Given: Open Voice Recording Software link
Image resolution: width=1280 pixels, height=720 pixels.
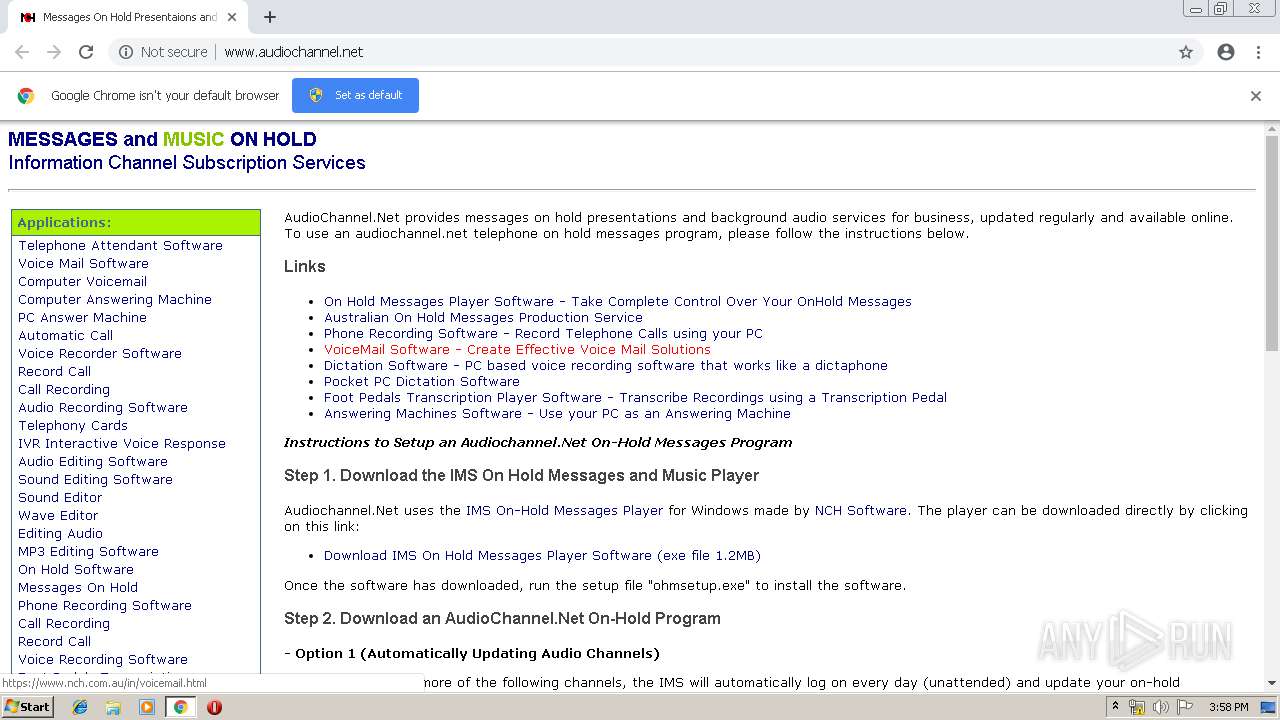Looking at the screenshot, I should (103, 659).
